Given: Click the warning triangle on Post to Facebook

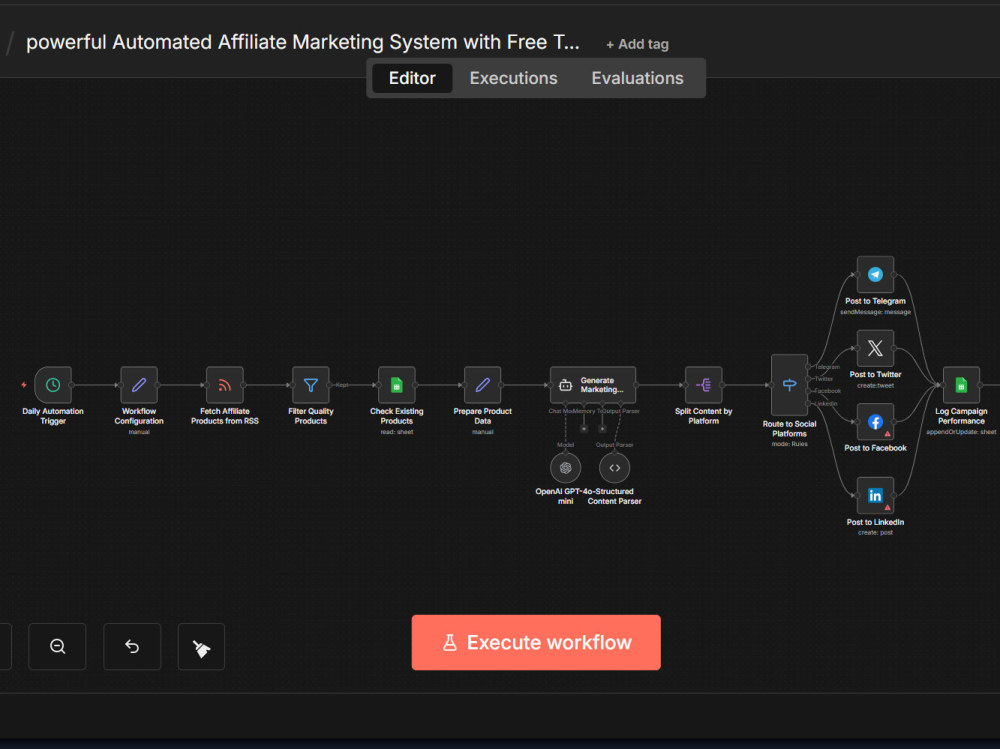Looking at the screenshot, I should [887, 434].
